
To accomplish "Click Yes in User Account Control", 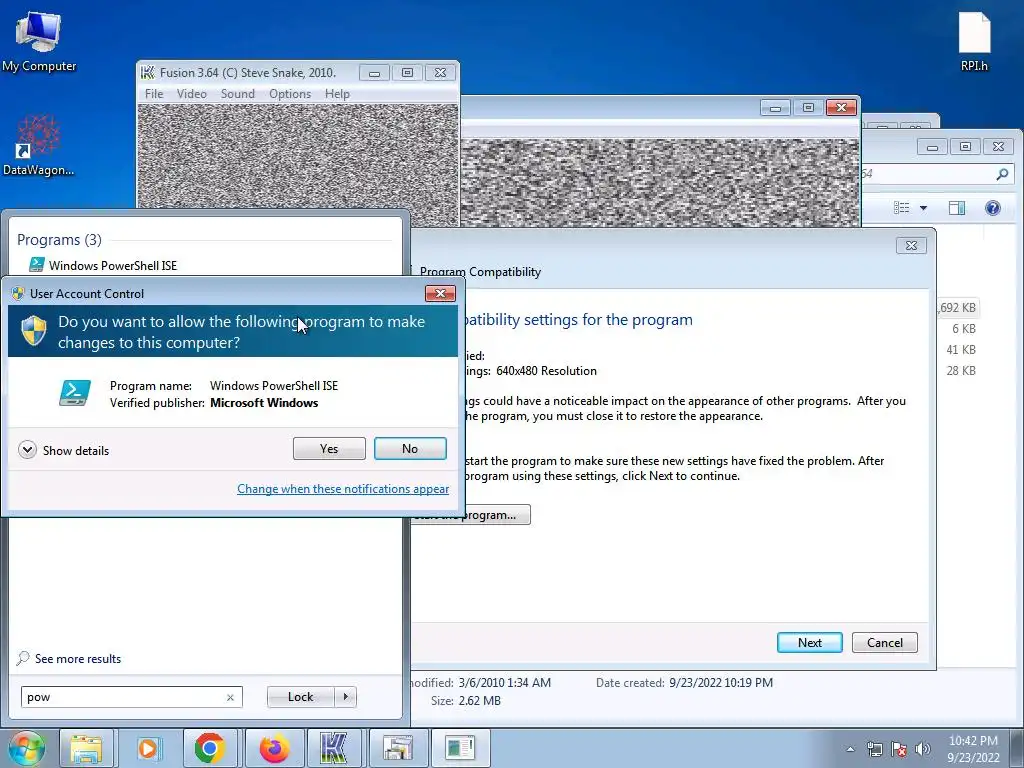I will [x=329, y=449].
